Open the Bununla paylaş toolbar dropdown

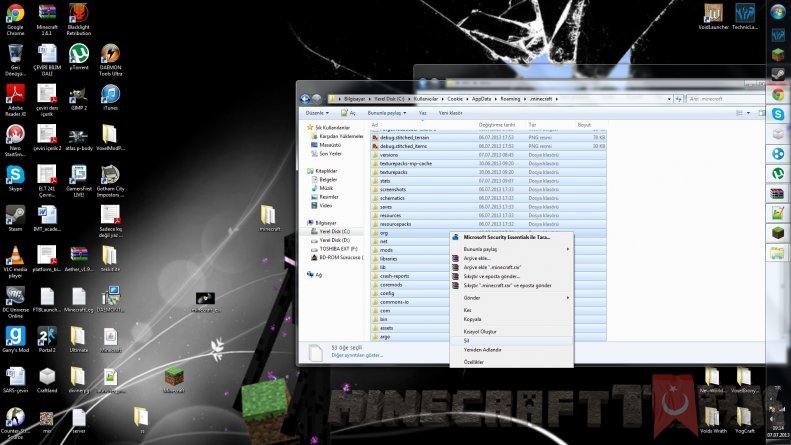pyautogui.click(x=386, y=113)
